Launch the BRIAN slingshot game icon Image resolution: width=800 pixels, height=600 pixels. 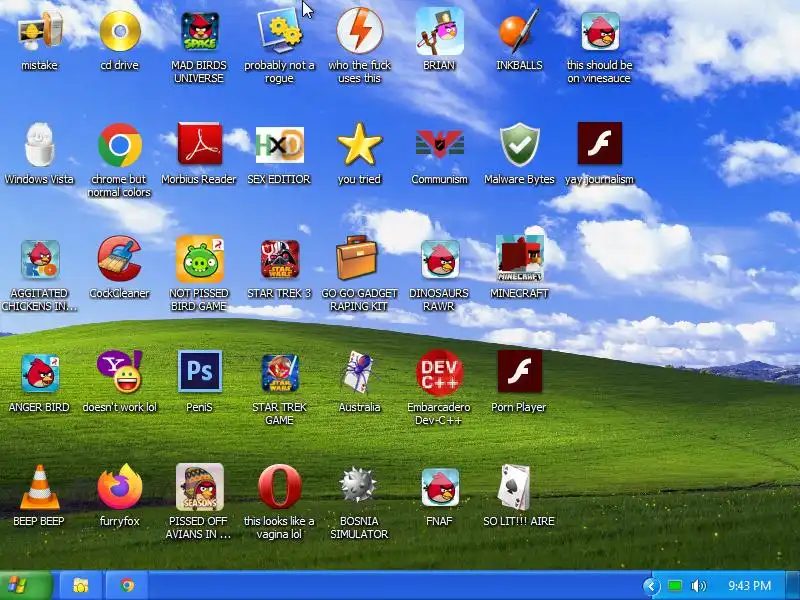439,31
